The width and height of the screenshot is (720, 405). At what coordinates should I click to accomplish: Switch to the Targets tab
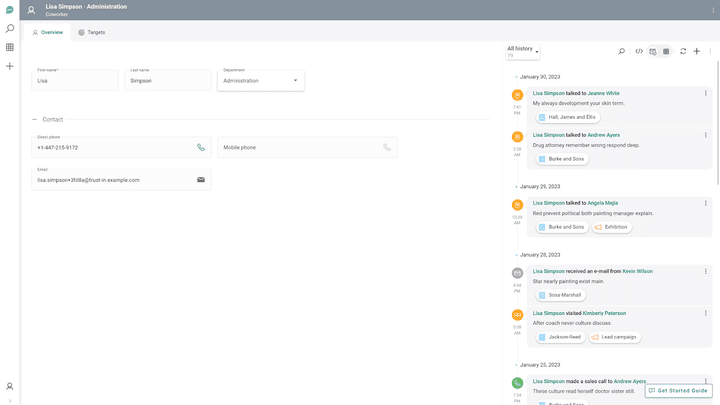[x=91, y=32]
